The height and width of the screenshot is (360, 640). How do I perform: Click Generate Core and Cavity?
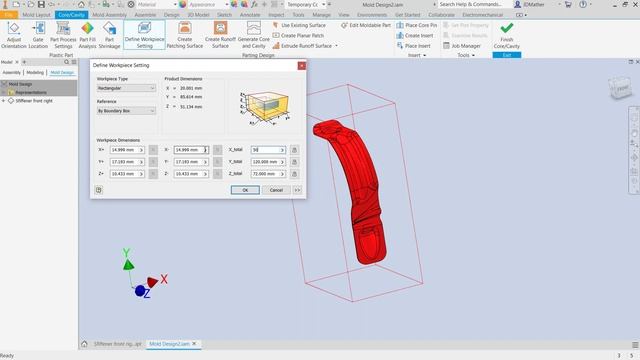click(253, 35)
